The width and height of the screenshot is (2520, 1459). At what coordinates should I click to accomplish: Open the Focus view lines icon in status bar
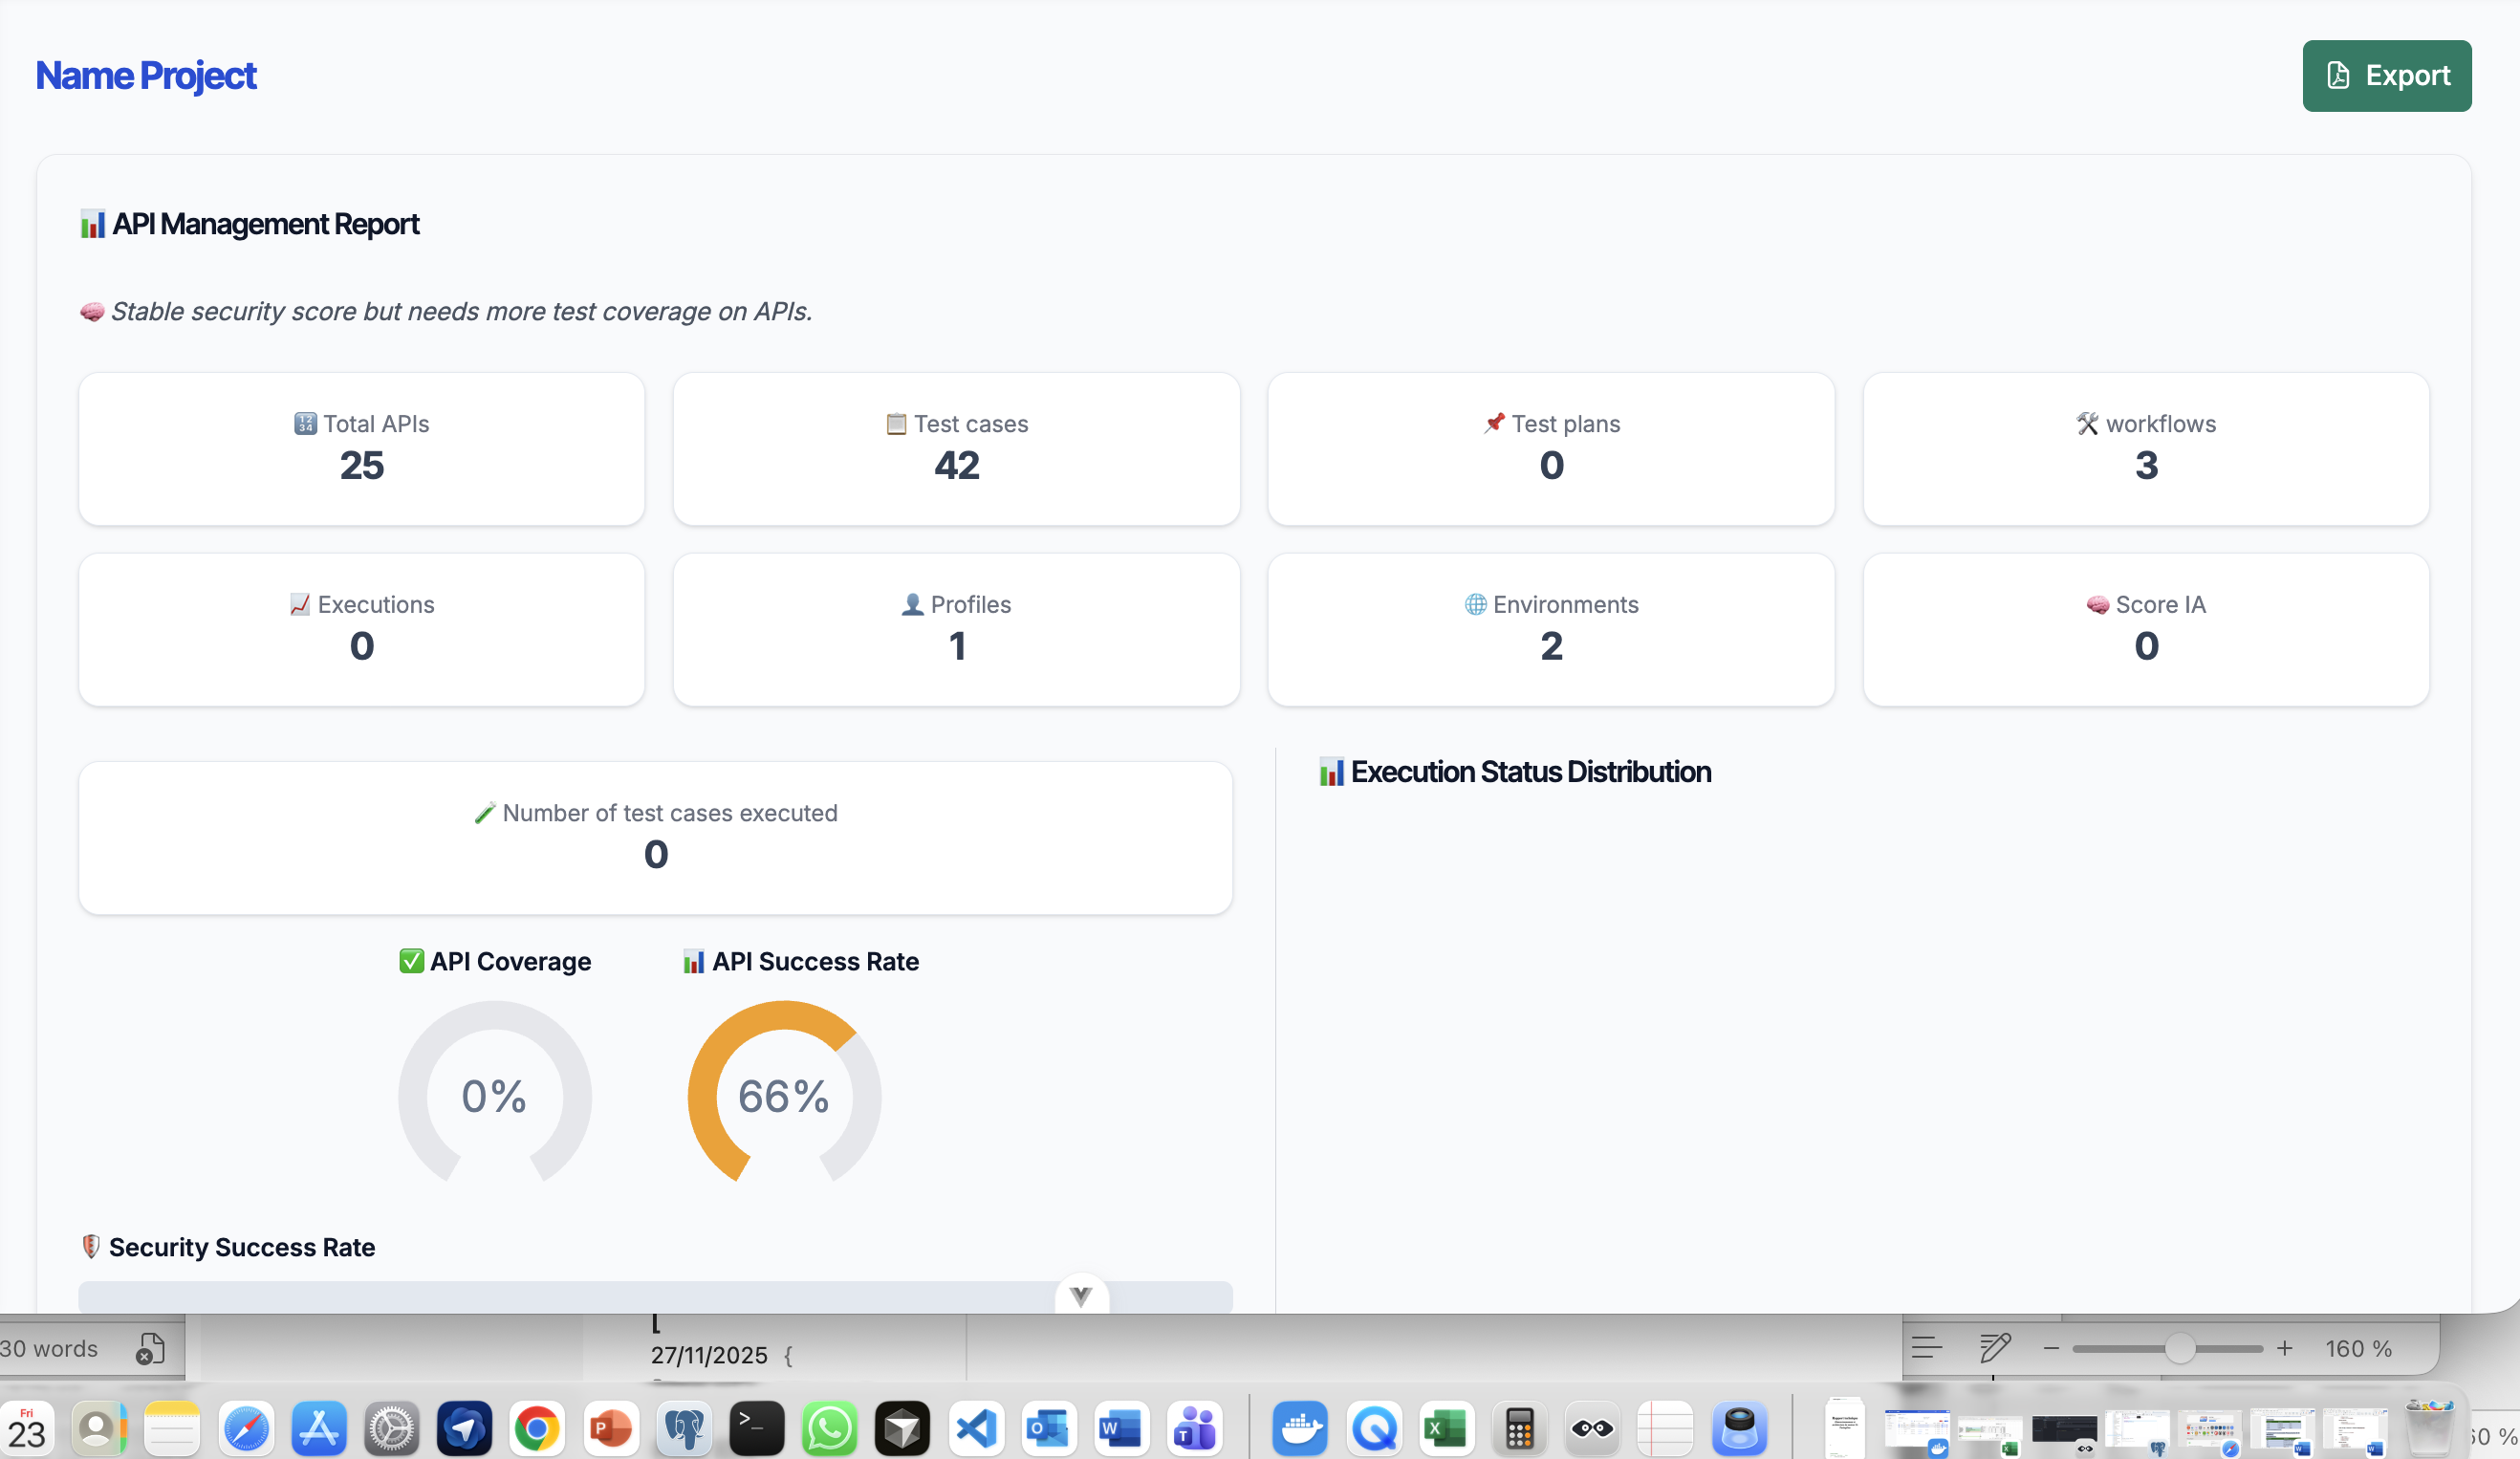click(x=1926, y=1348)
